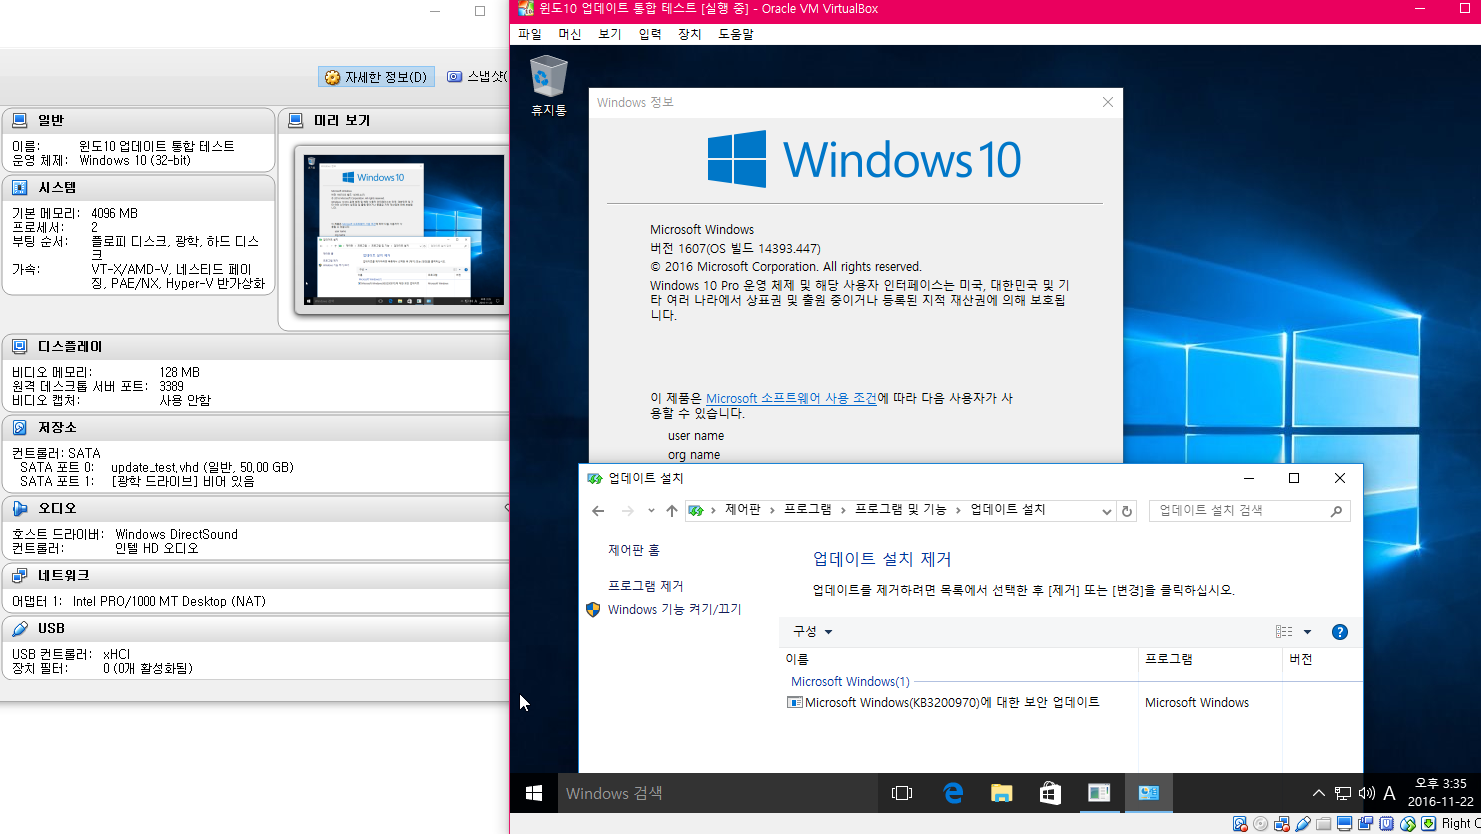The width and height of the screenshot is (1481, 834).
Task: Open Task View on the guest taskbar
Action: pyautogui.click(x=902, y=793)
